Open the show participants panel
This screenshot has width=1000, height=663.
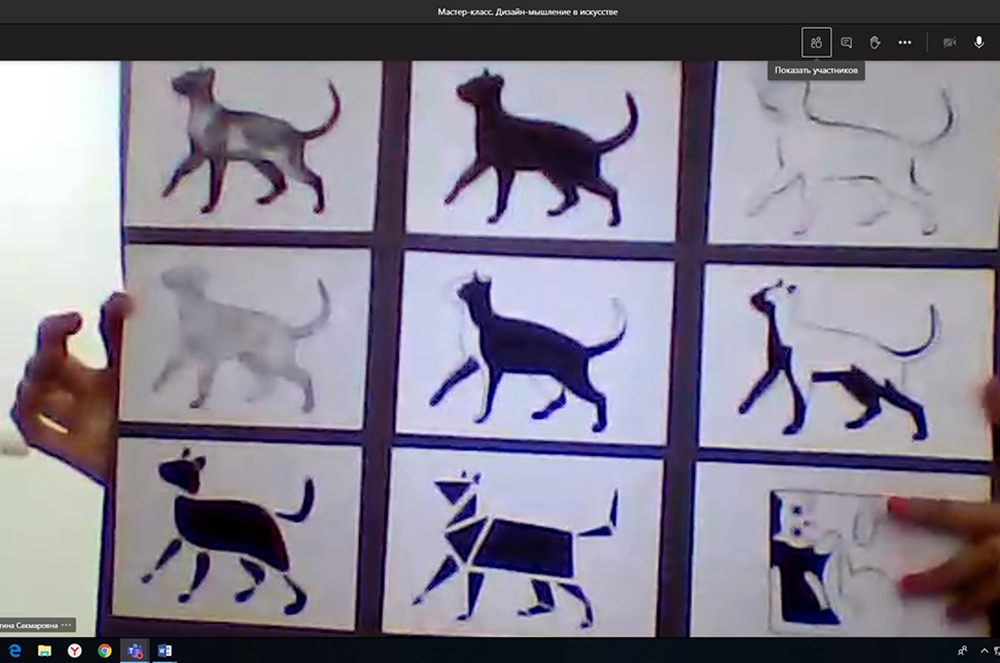[x=816, y=43]
